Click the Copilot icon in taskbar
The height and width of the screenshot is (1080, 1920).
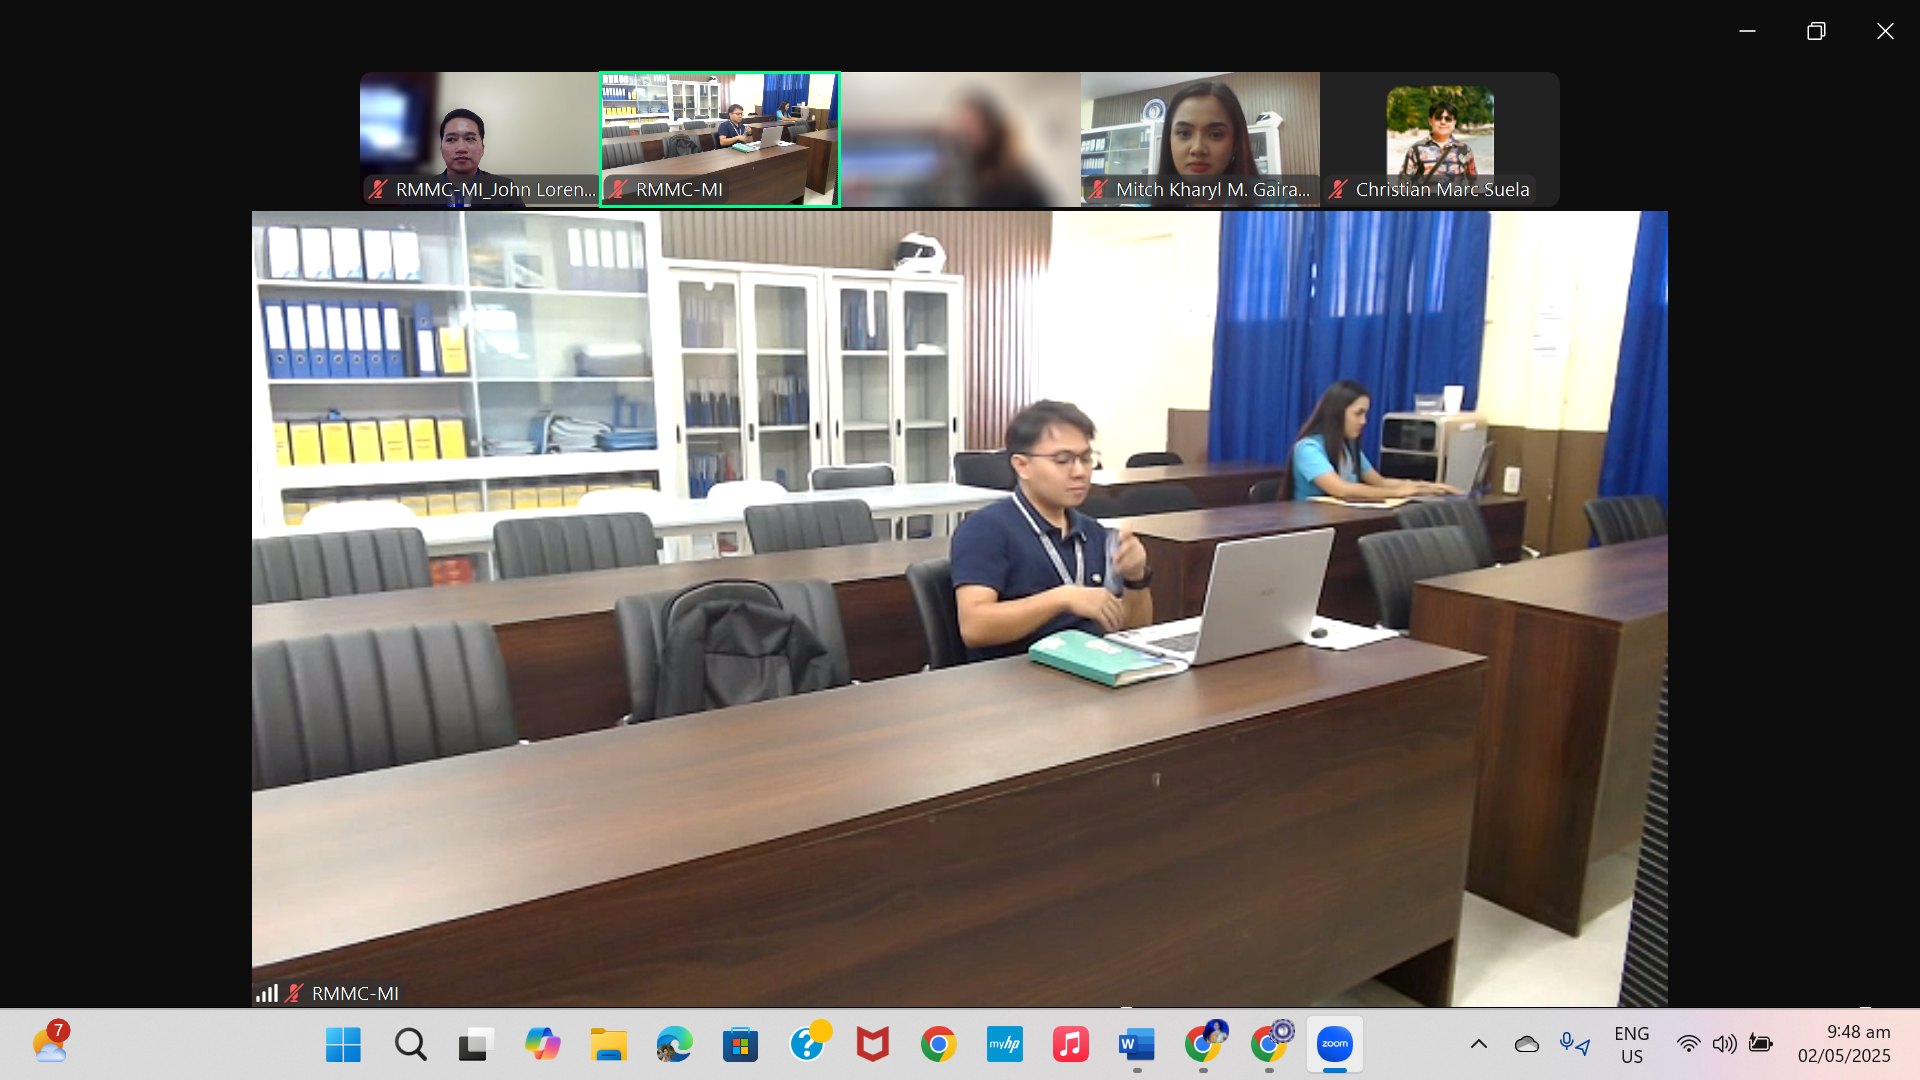542,1045
